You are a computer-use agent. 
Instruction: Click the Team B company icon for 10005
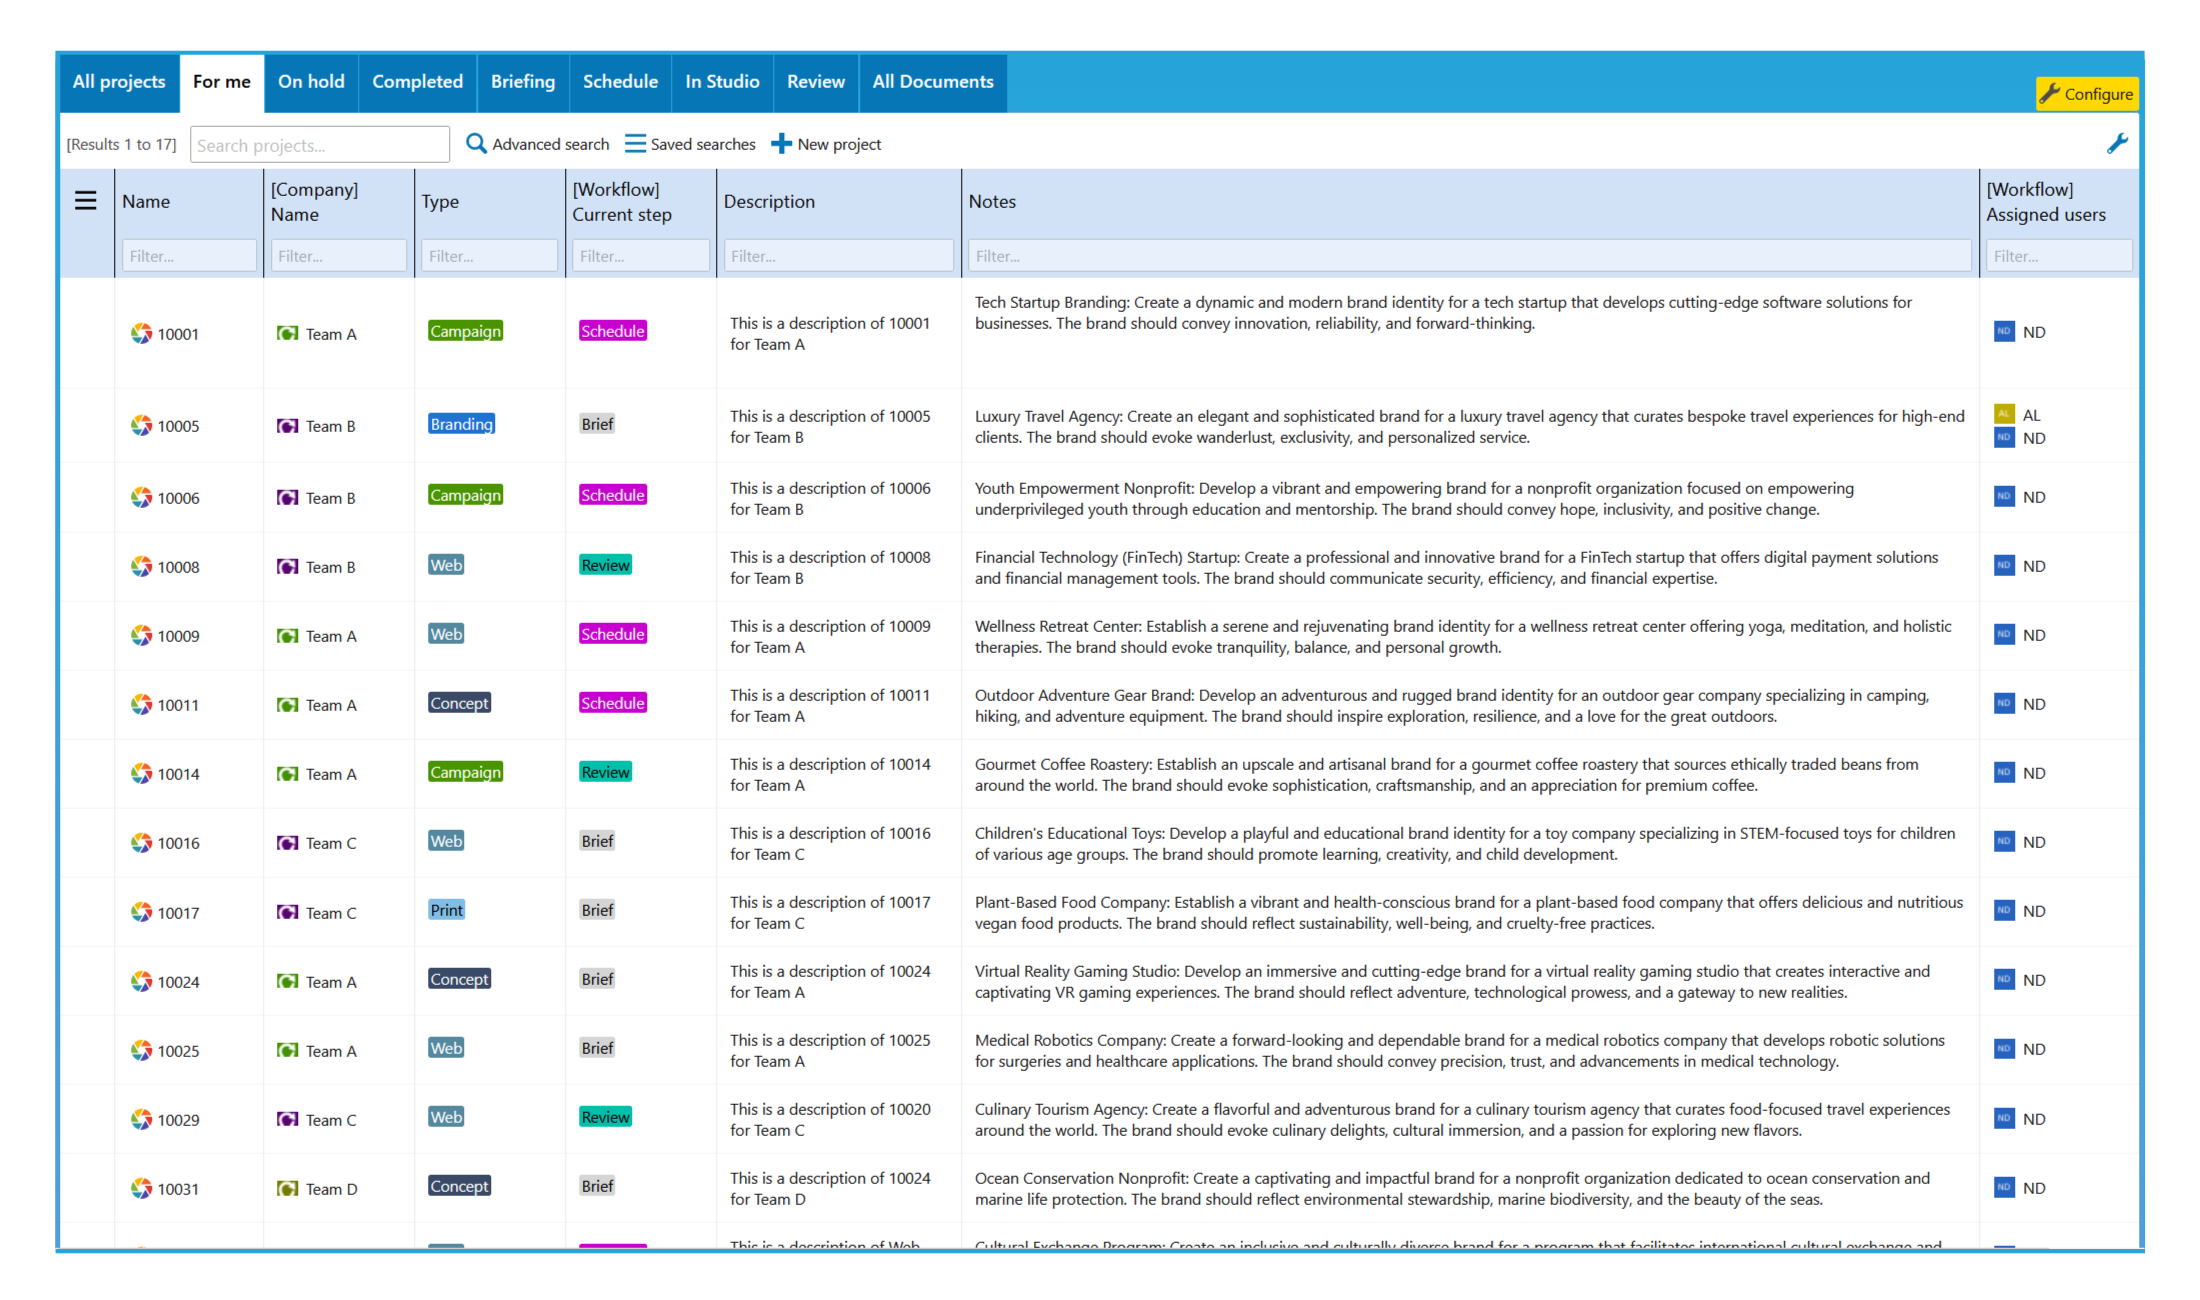click(288, 426)
